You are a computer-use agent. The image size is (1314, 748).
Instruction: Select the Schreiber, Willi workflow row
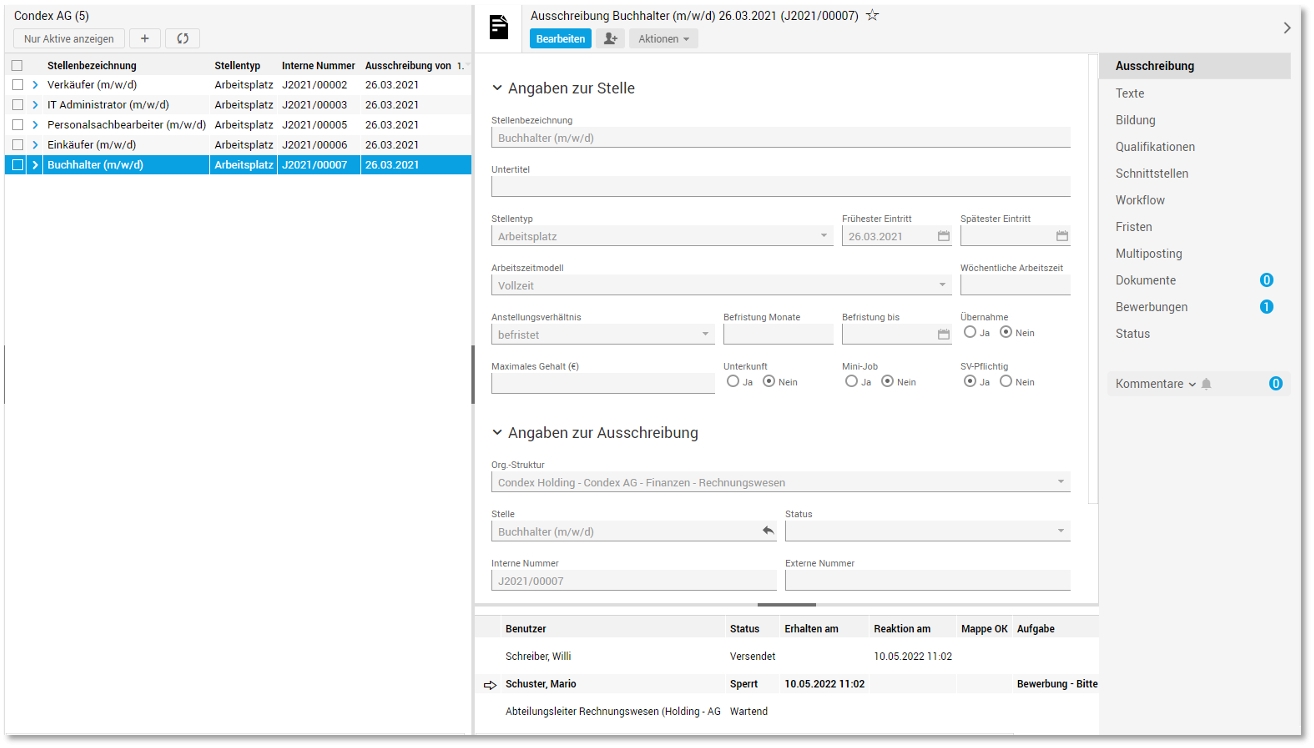[x=787, y=657]
